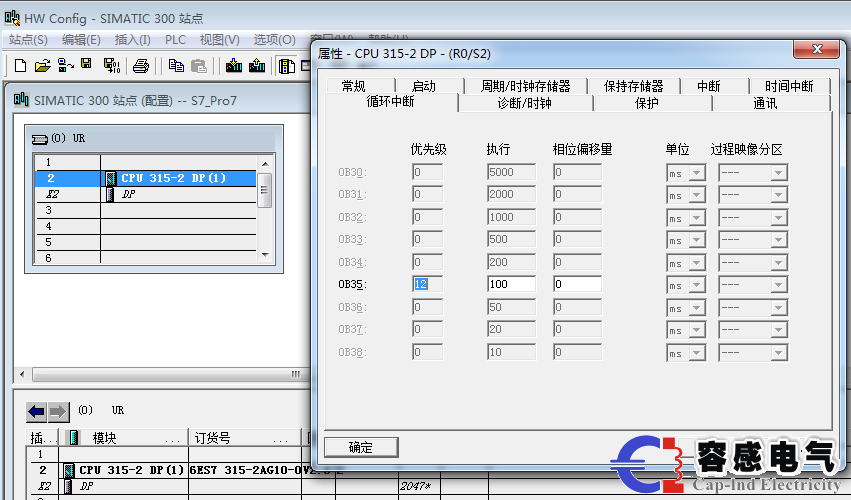The image size is (851, 500).
Task: Click the Download to Module icon
Action: [234, 66]
